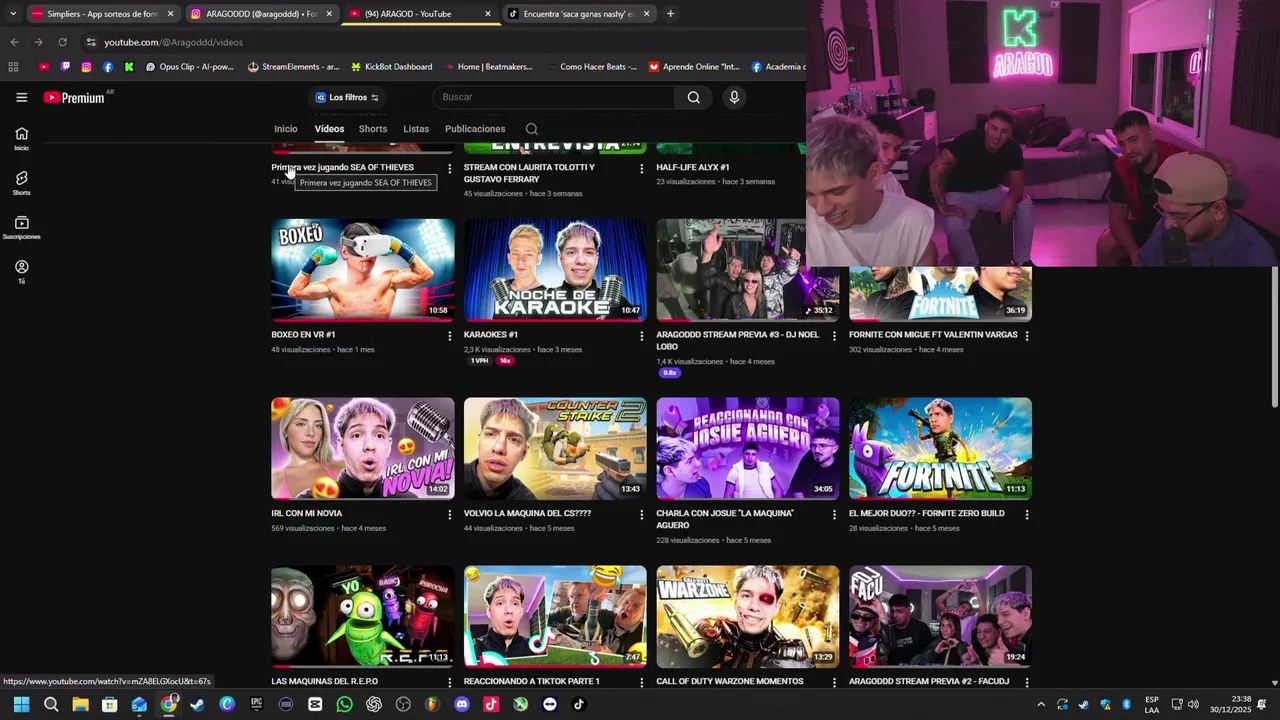
Task: Open a new browser tab
Action: point(670,14)
